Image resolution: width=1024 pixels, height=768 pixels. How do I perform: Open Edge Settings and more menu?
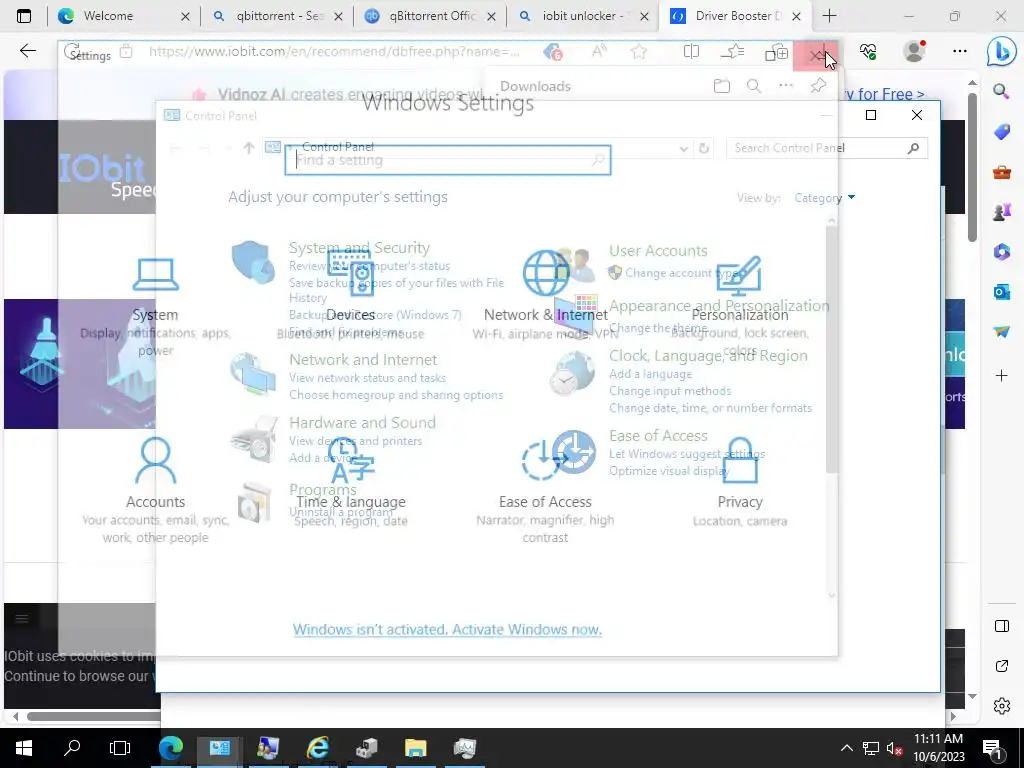(959, 51)
